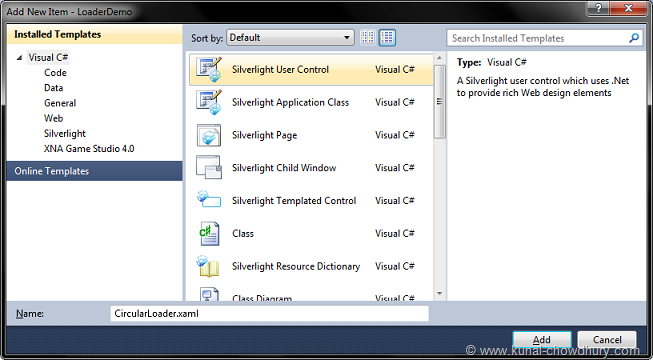
Task: Click the C# Class template icon
Action: pyautogui.click(x=209, y=233)
